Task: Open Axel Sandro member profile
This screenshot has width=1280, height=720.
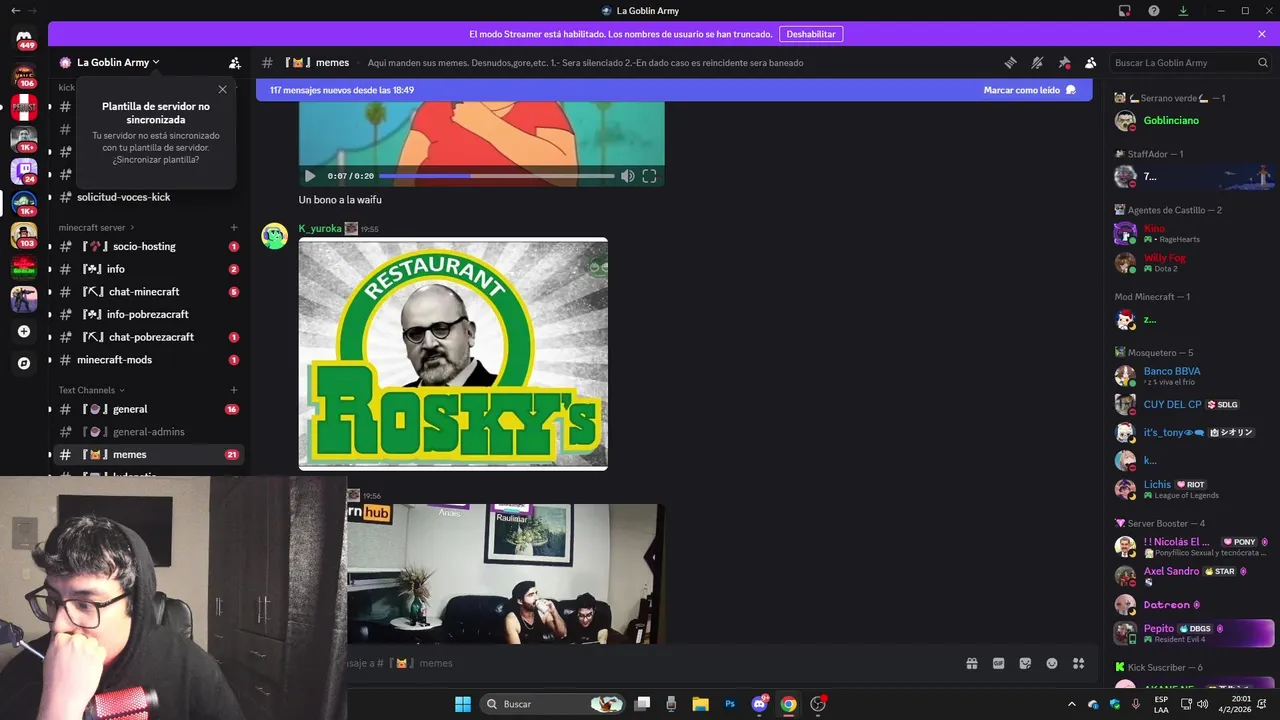Action: [x=1190, y=576]
